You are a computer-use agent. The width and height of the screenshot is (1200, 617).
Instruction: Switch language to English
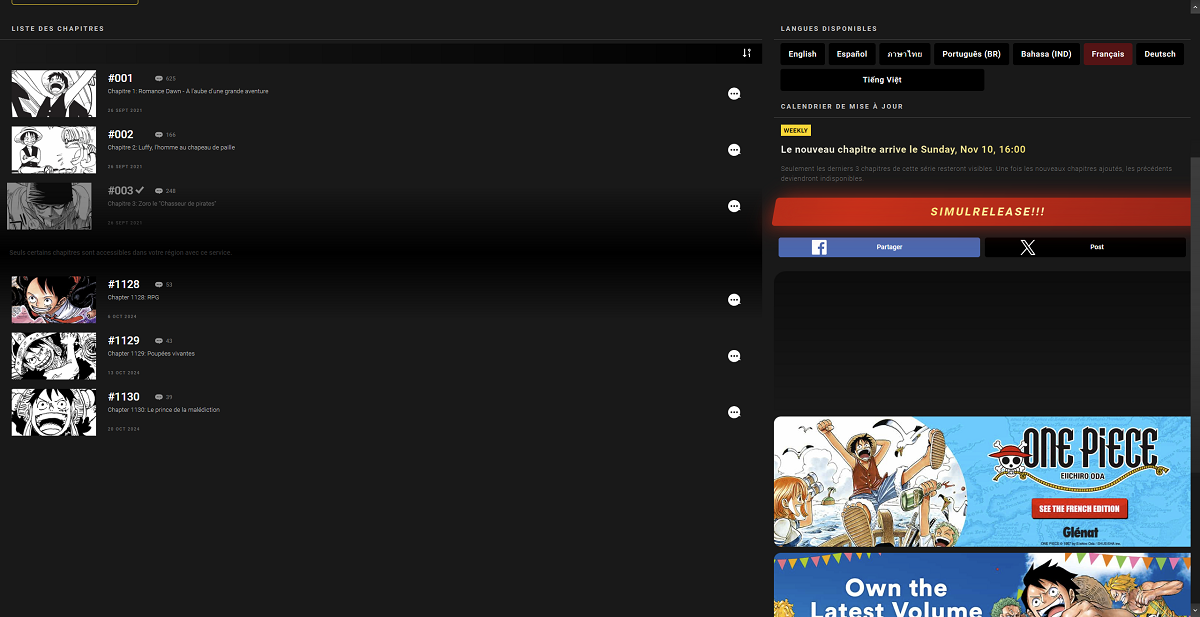pyautogui.click(x=802, y=54)
